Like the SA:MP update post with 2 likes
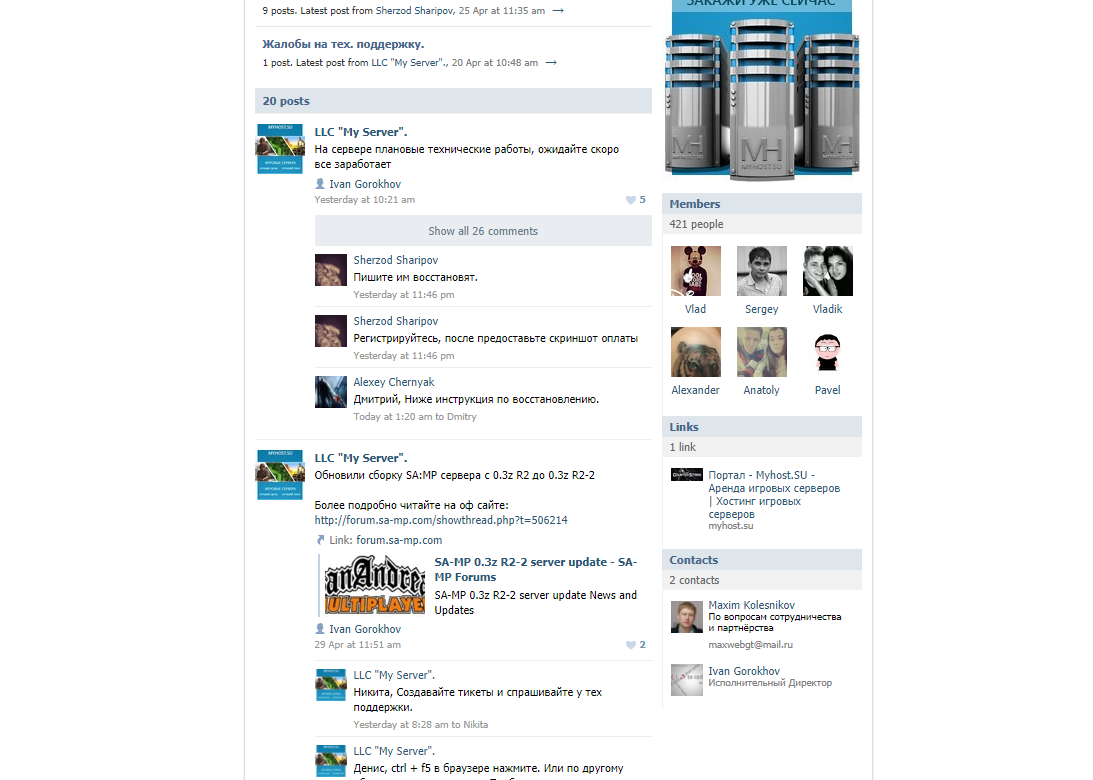The height and width of the screenshot is (780, 1093). click(x=635, y=645)
